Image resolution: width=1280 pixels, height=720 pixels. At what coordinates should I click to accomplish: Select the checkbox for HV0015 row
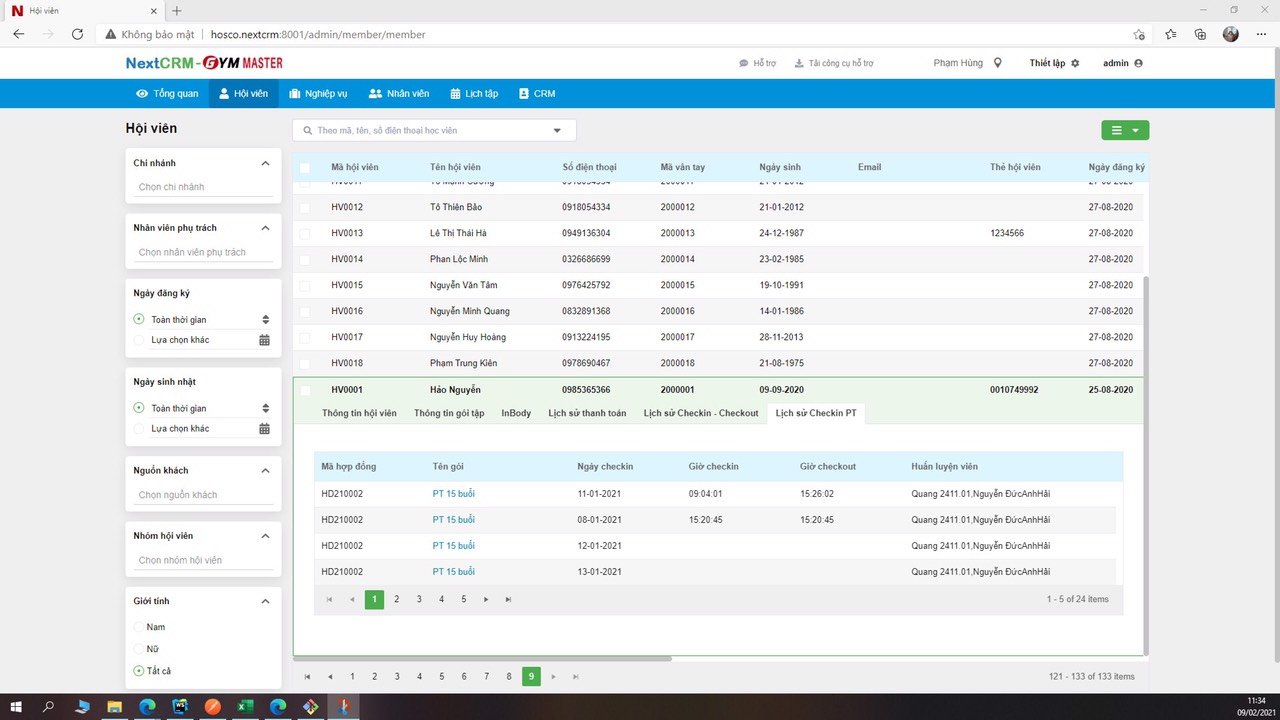click(x=305, y=285)
